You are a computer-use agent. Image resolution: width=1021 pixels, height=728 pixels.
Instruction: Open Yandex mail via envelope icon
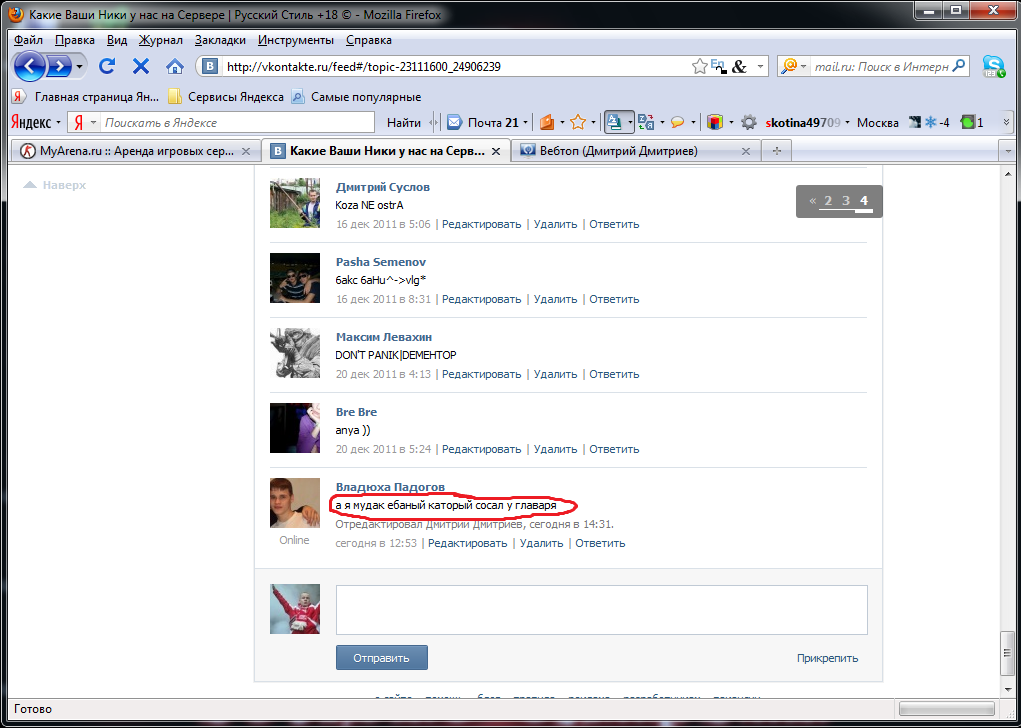tap(455, 122)
